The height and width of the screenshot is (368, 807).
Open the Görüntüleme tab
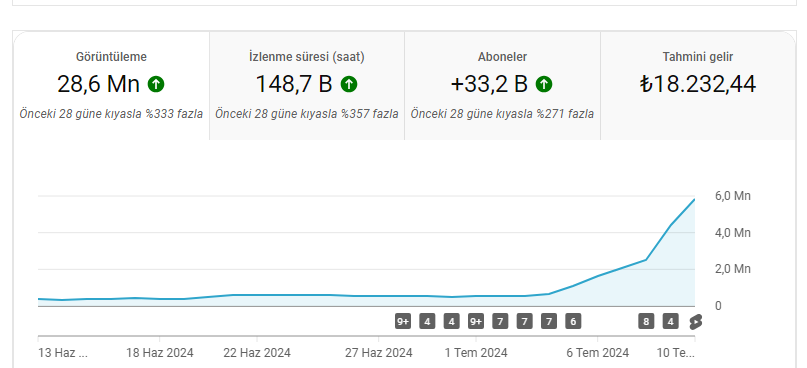coord(111,85)
